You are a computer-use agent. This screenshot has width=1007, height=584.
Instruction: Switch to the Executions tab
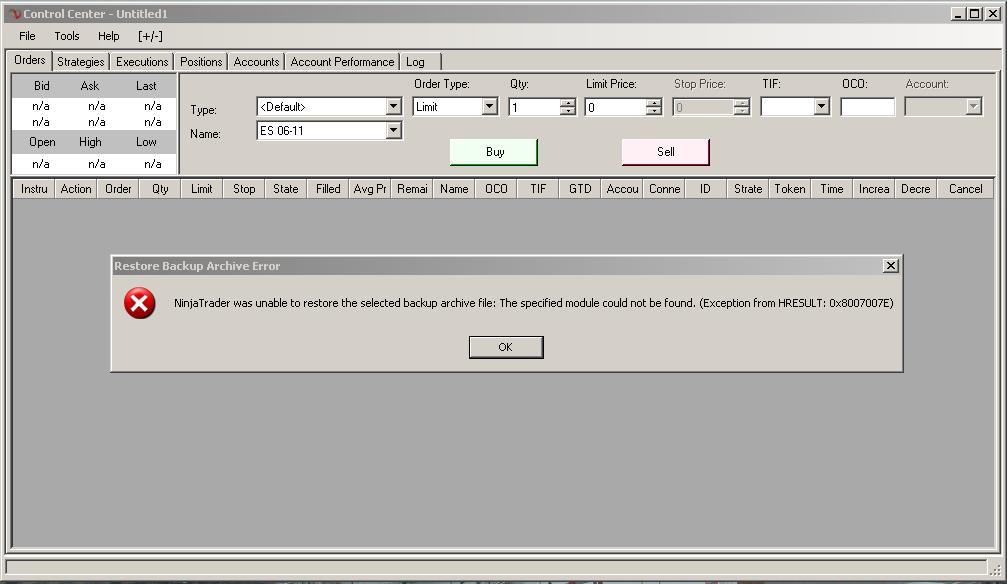[x=142, y=62]
